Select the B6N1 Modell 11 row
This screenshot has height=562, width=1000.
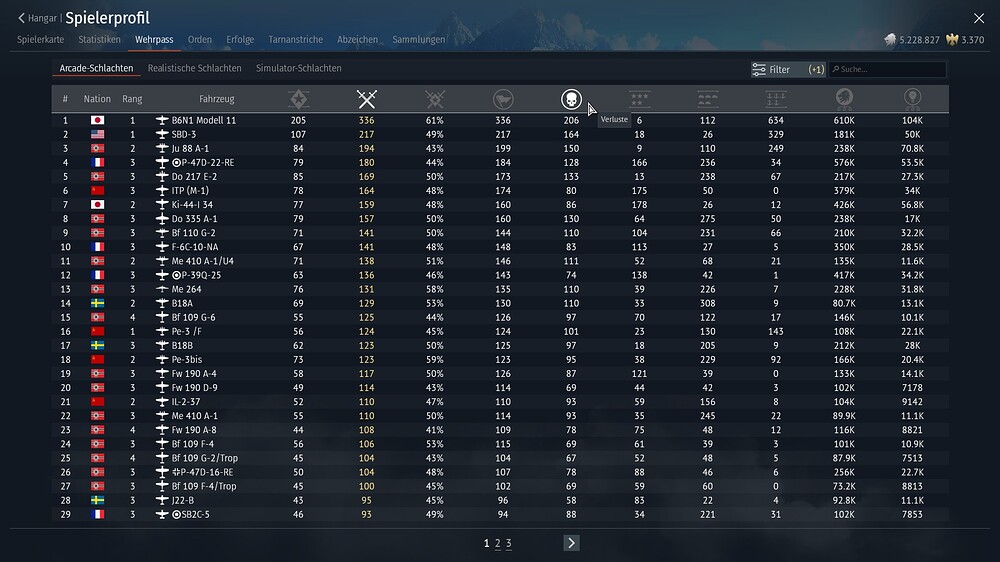(204, 120)
